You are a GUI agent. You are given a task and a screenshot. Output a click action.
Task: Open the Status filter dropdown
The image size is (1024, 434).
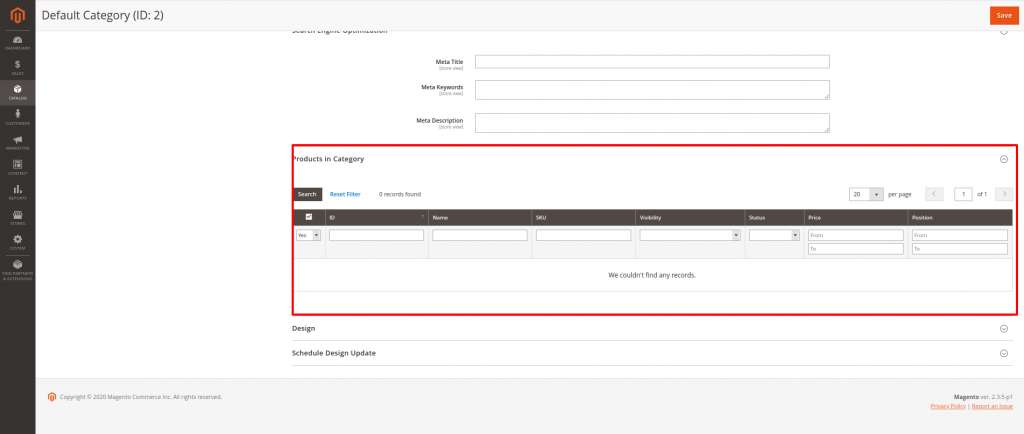[x=774, y=235]
